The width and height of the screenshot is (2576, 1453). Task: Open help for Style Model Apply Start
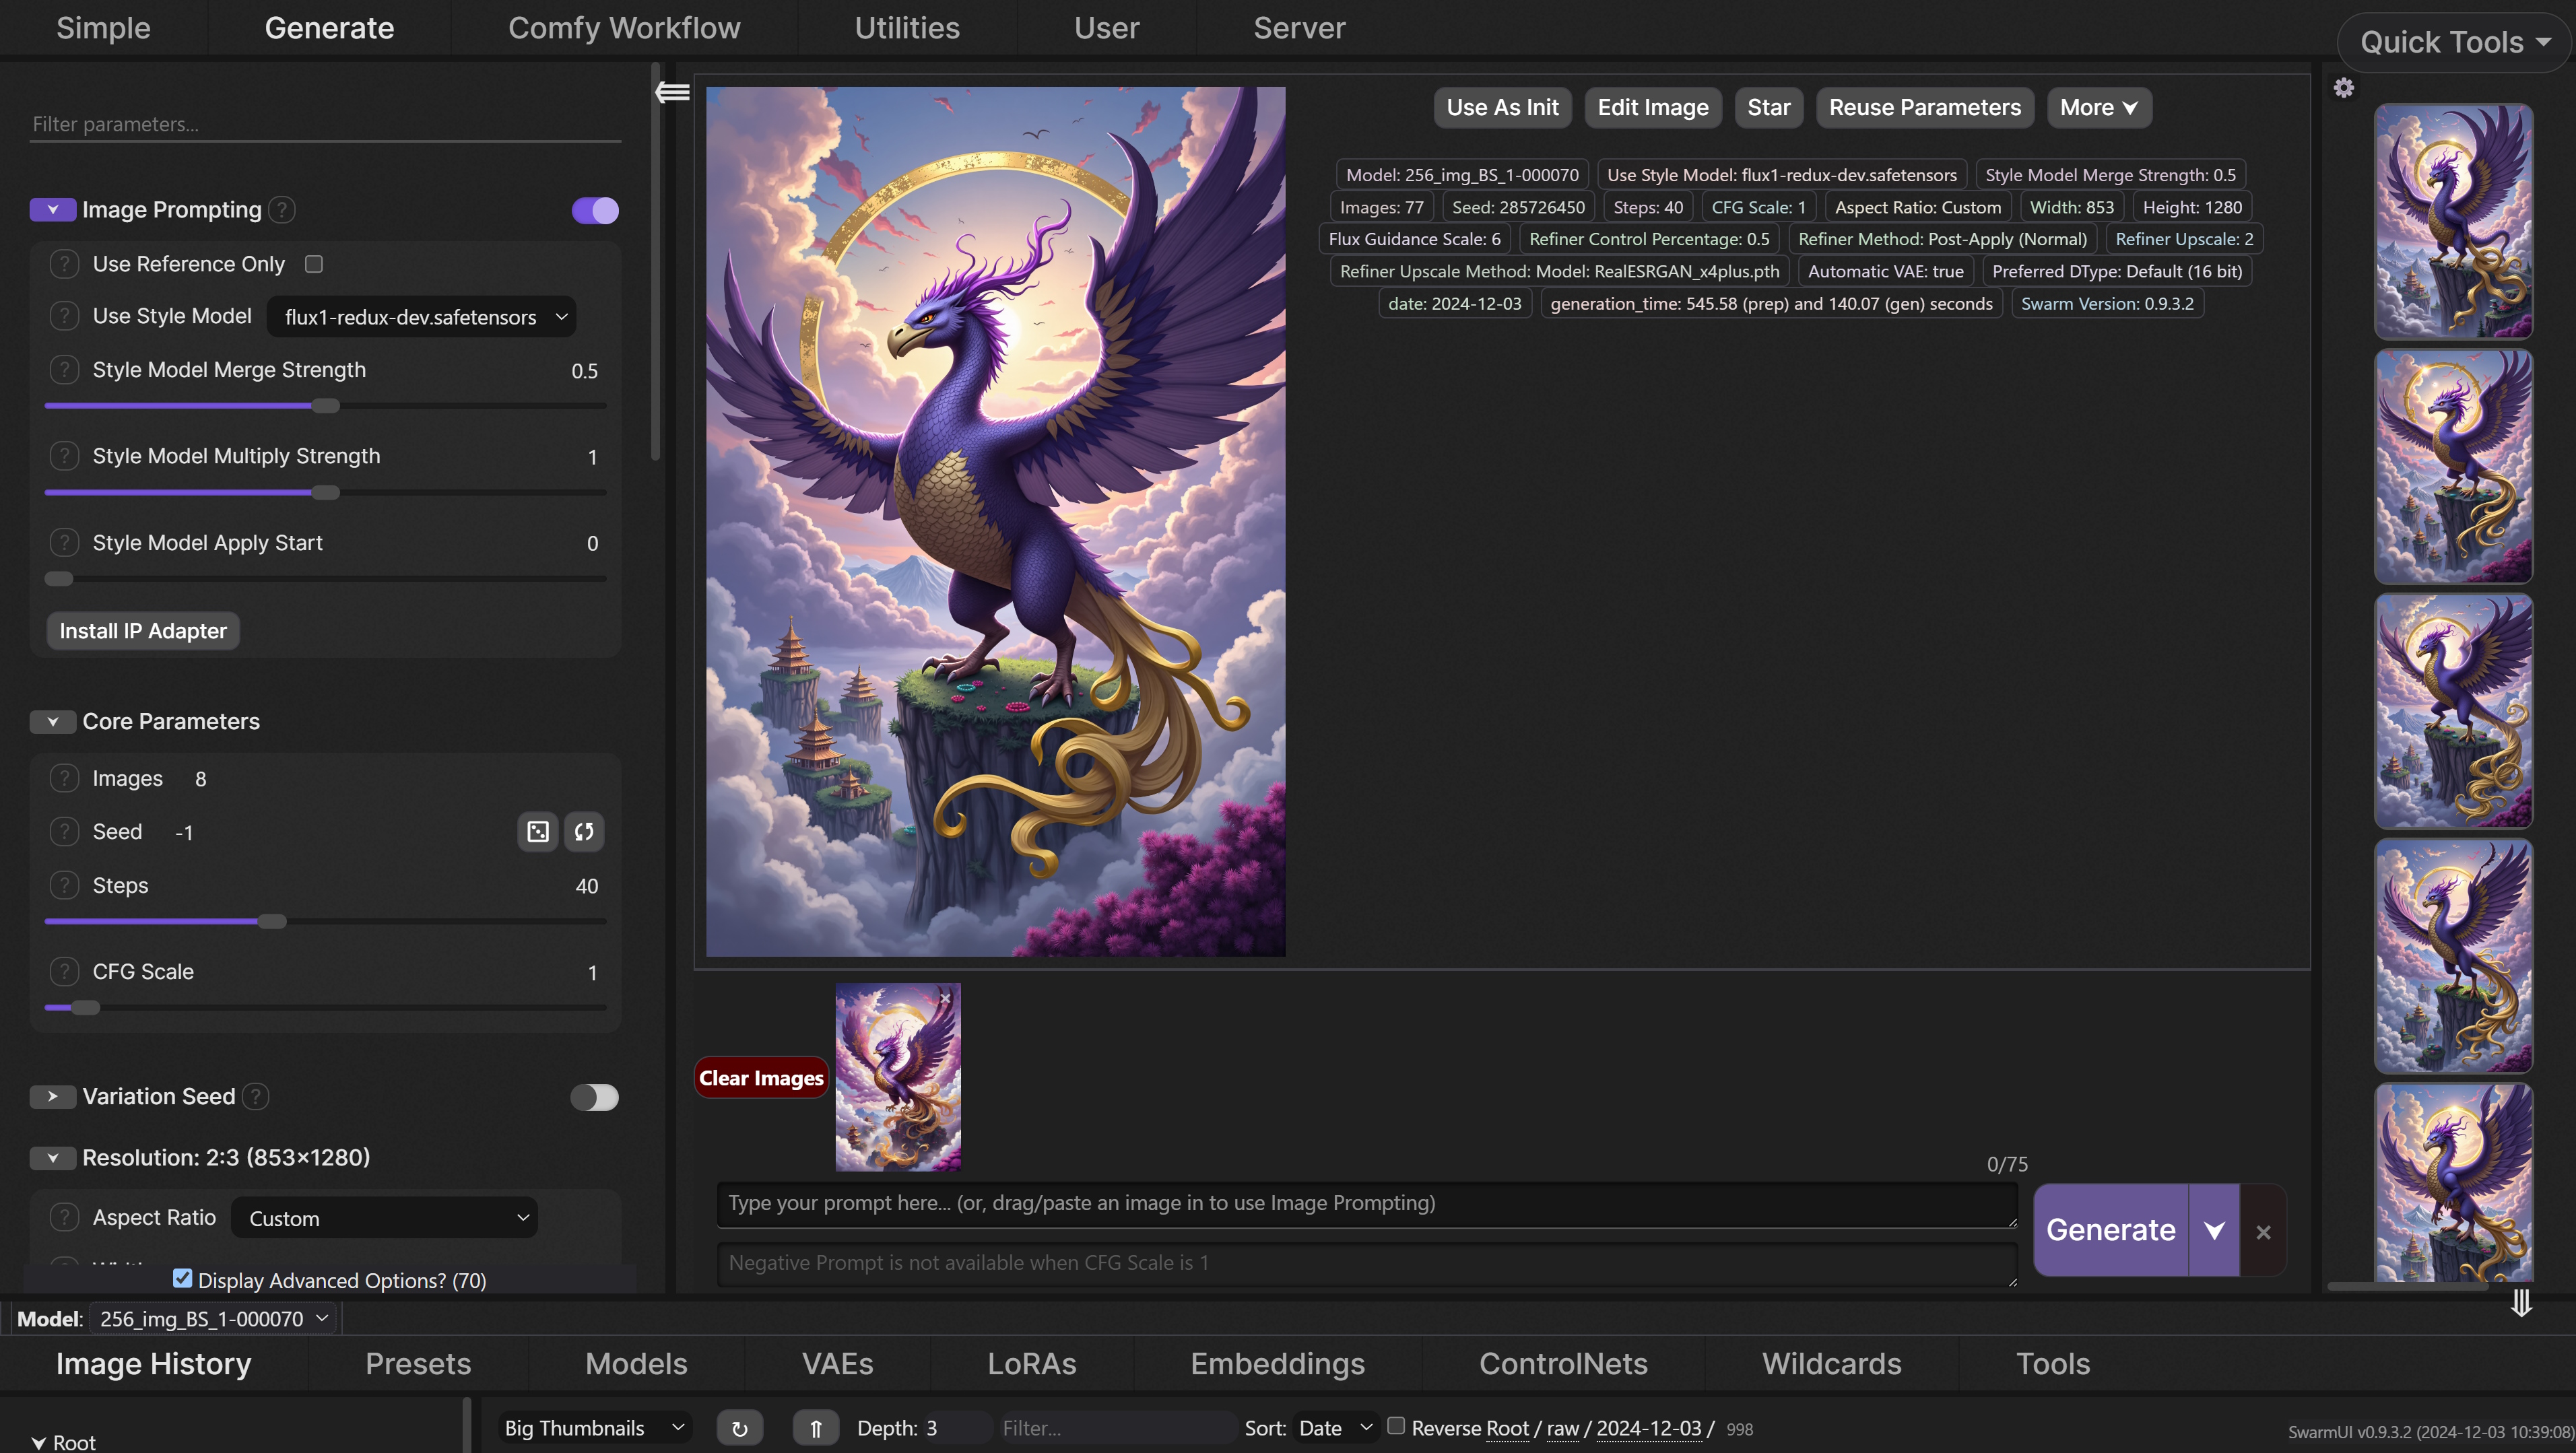[65, 543]
